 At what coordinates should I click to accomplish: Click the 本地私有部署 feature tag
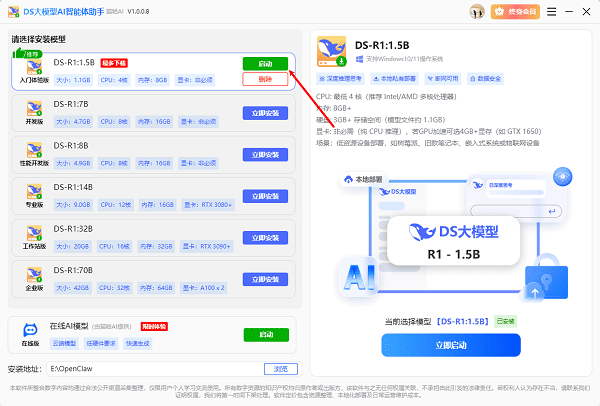point(394,79)
